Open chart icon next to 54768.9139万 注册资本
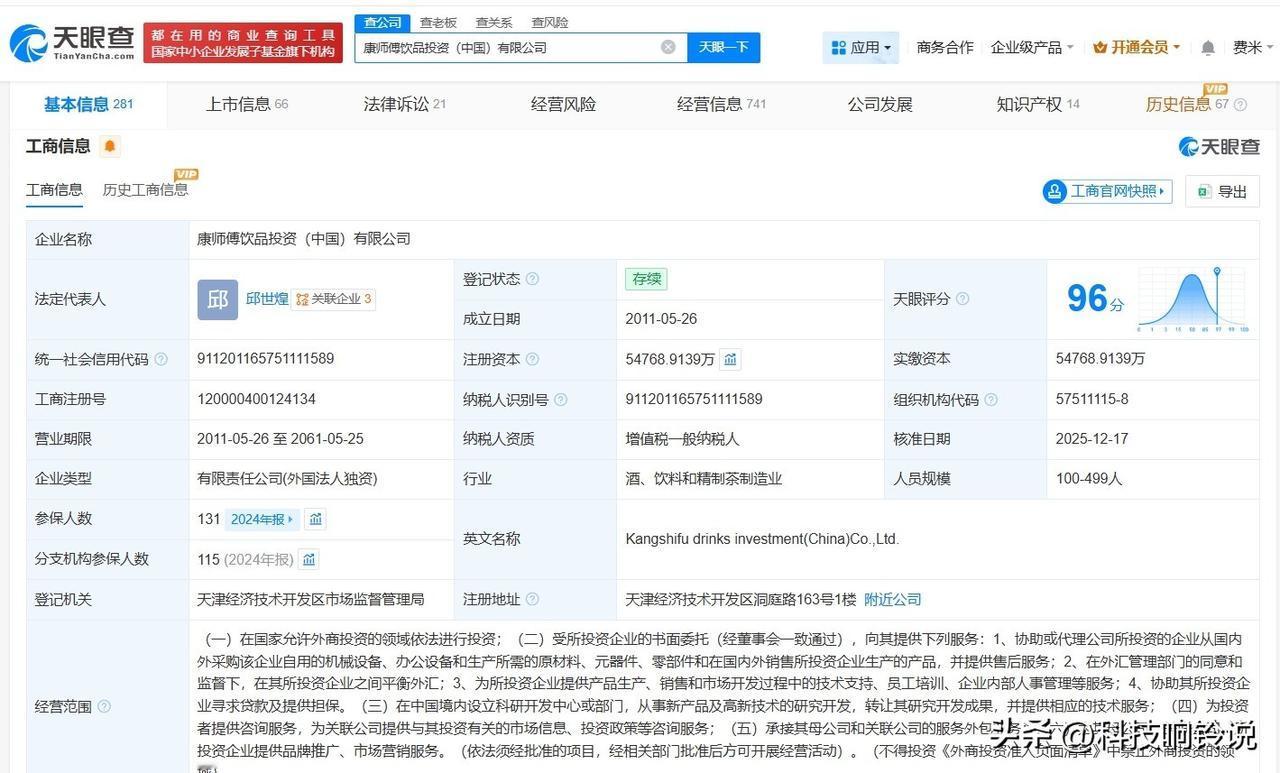This screenshot has height=773, width=1280. click(730, 359)
